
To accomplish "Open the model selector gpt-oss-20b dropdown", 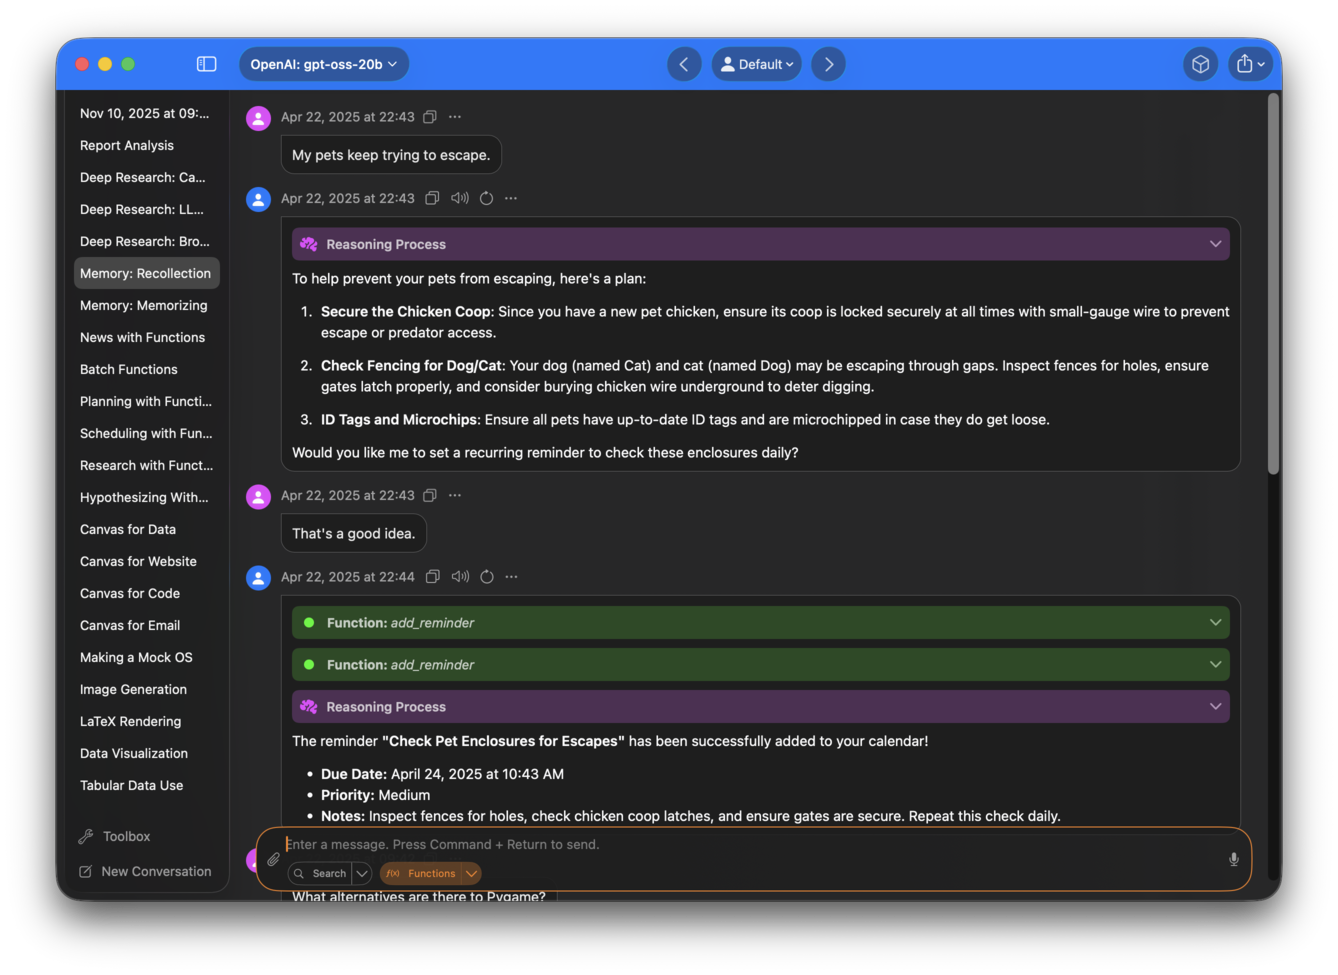I will tap(323, 64).
